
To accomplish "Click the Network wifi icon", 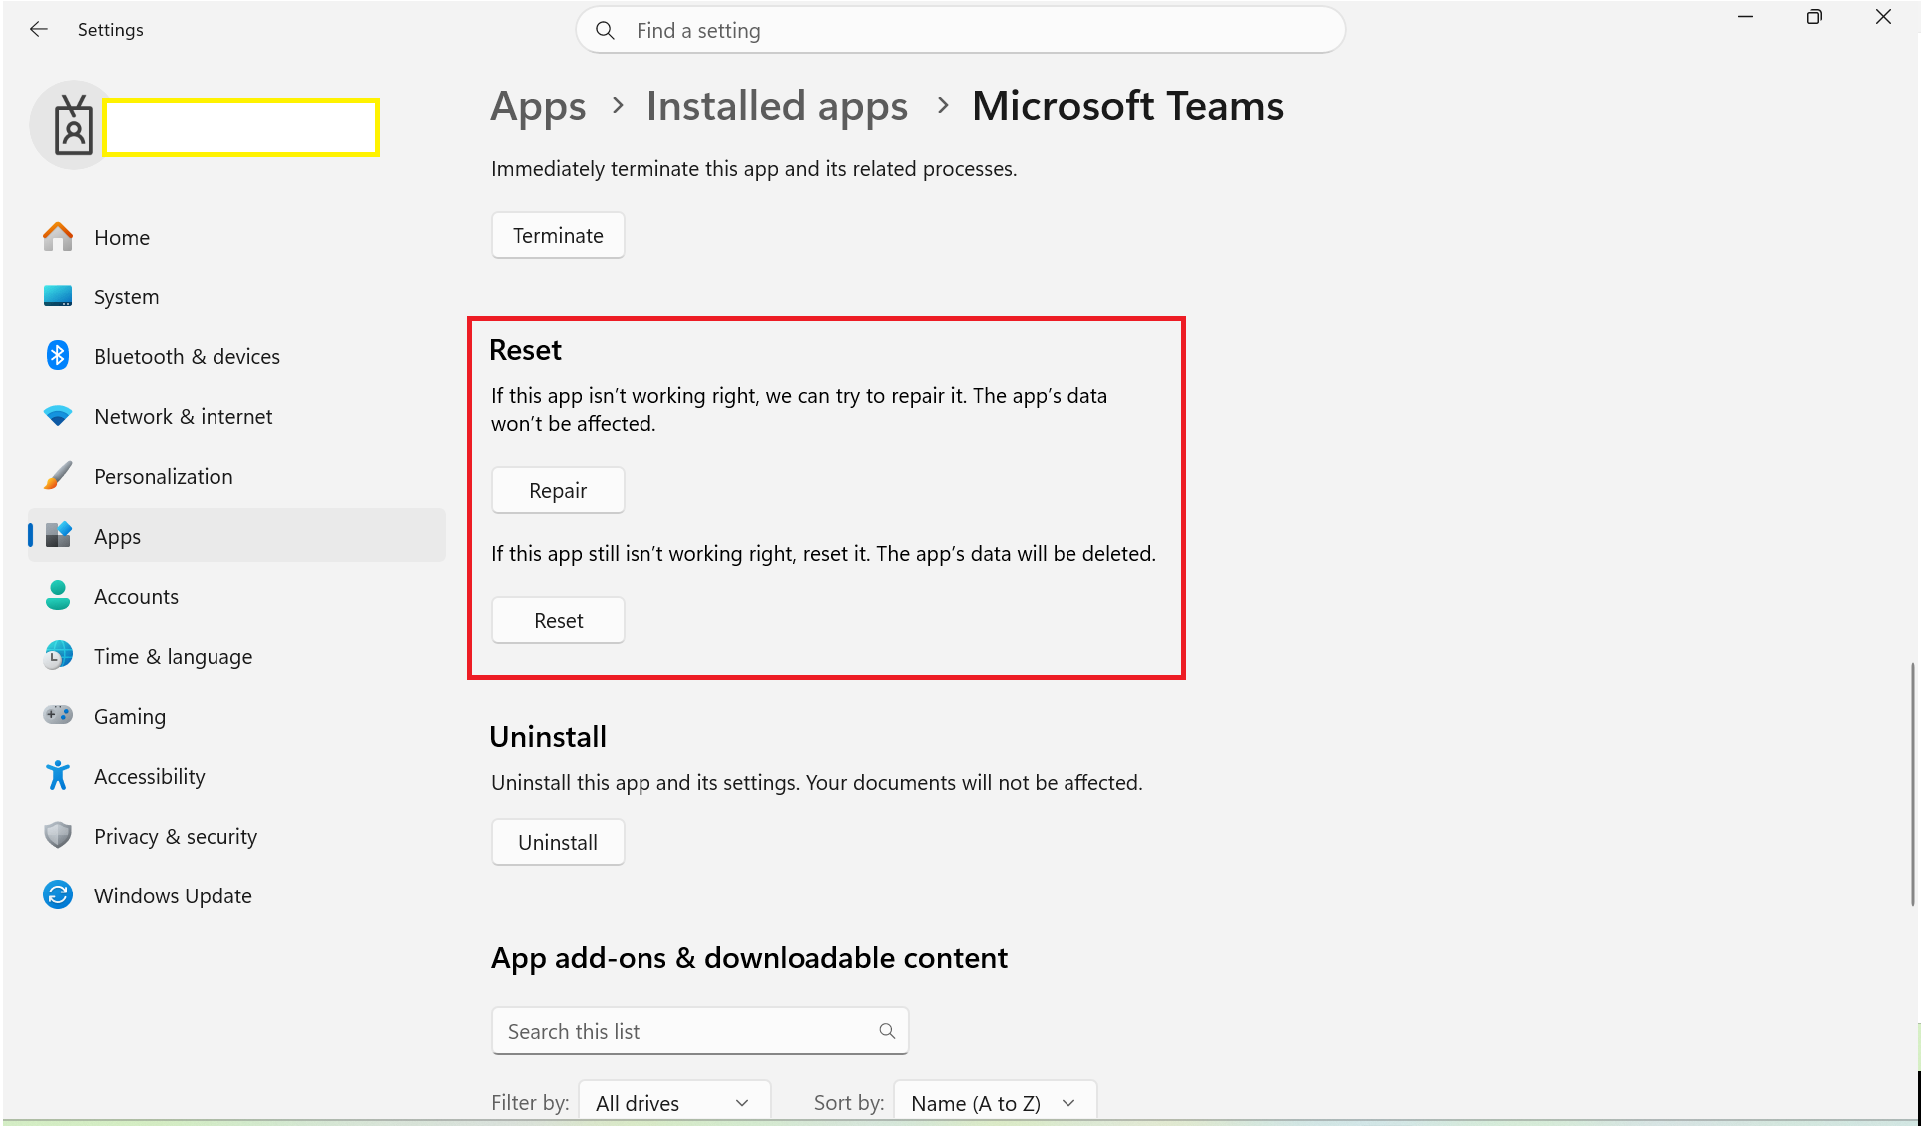I will point(58,416).
